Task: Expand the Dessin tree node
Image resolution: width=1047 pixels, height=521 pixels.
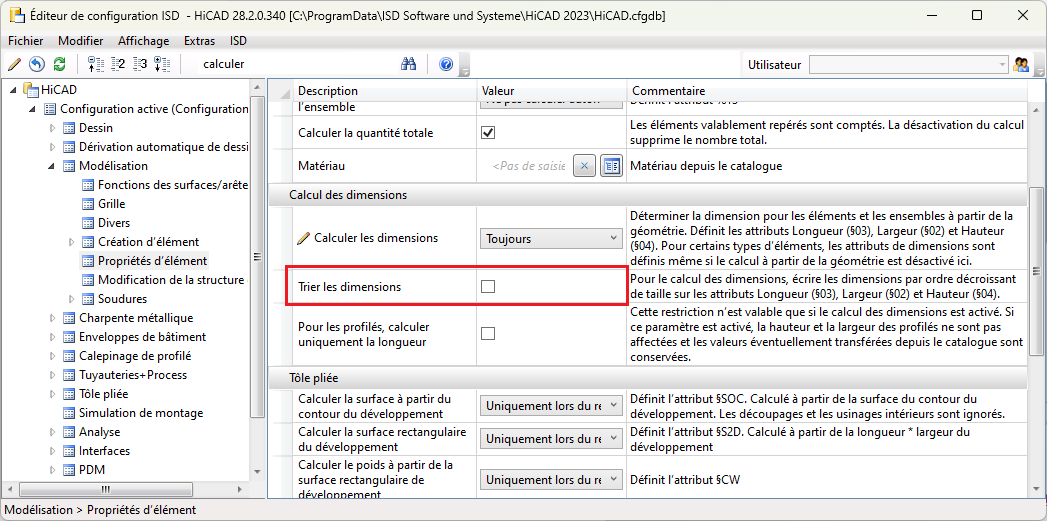Action: point(52,128)
